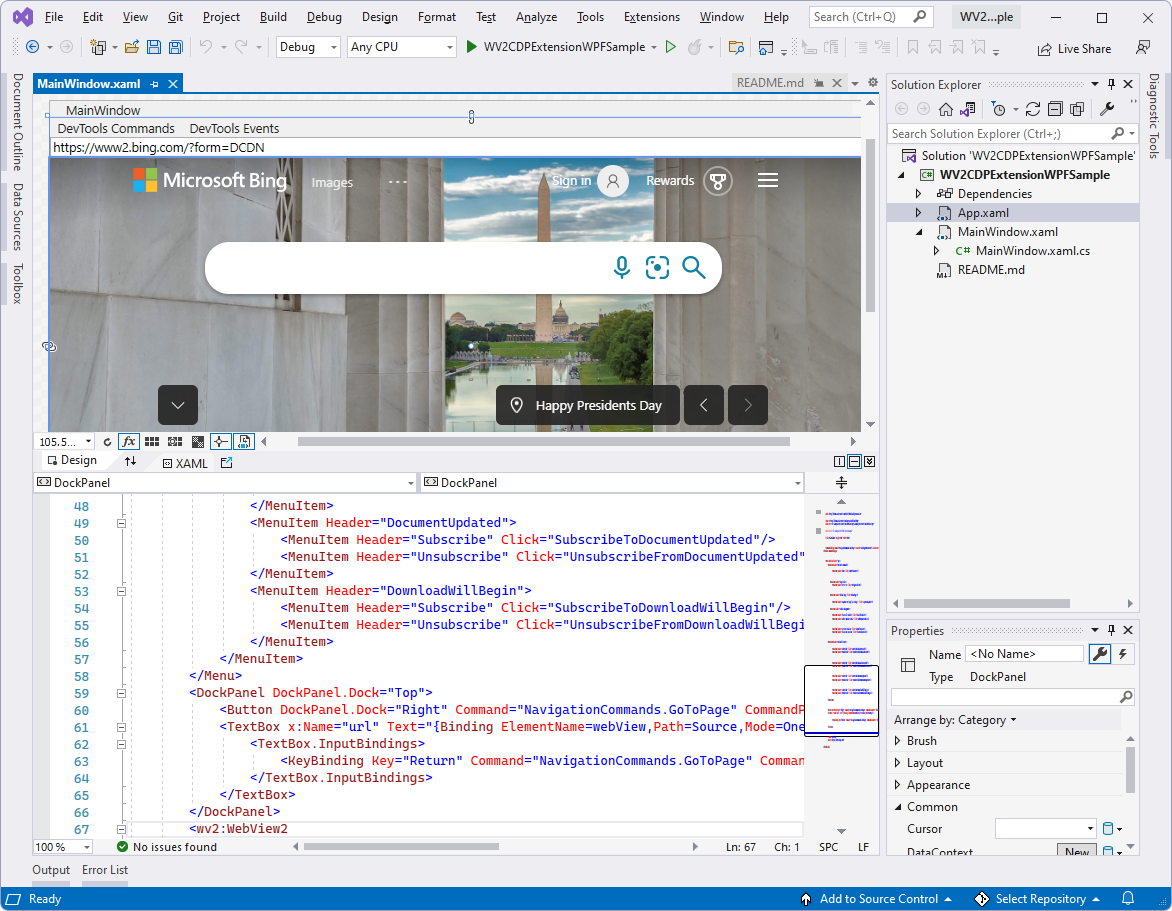
Task: Click the Refresh icon in Solution Explorer
Action: pyautogui.click(x=1033, y=109)
